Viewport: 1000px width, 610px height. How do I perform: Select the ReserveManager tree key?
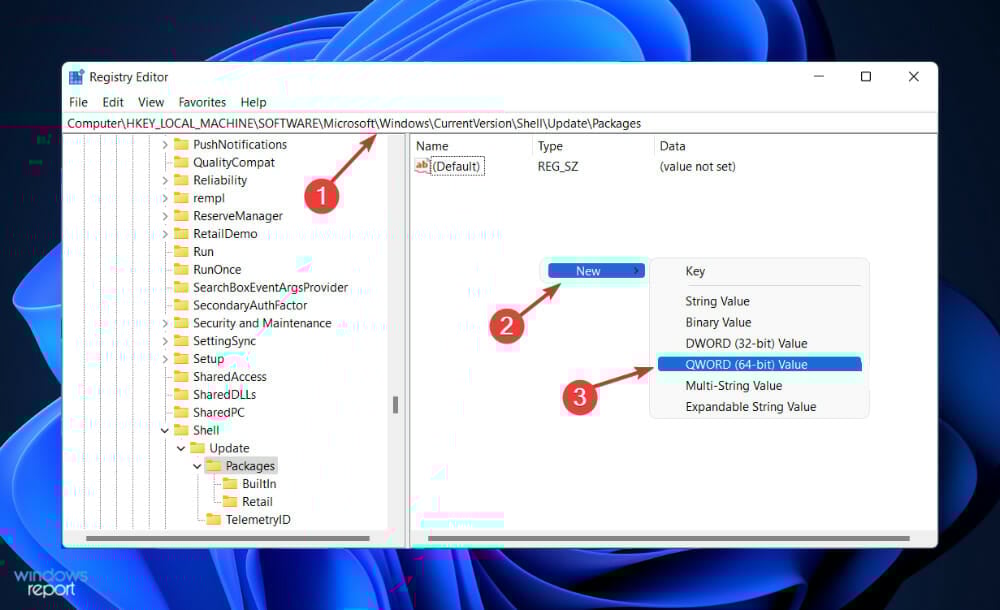pos(238,216)
